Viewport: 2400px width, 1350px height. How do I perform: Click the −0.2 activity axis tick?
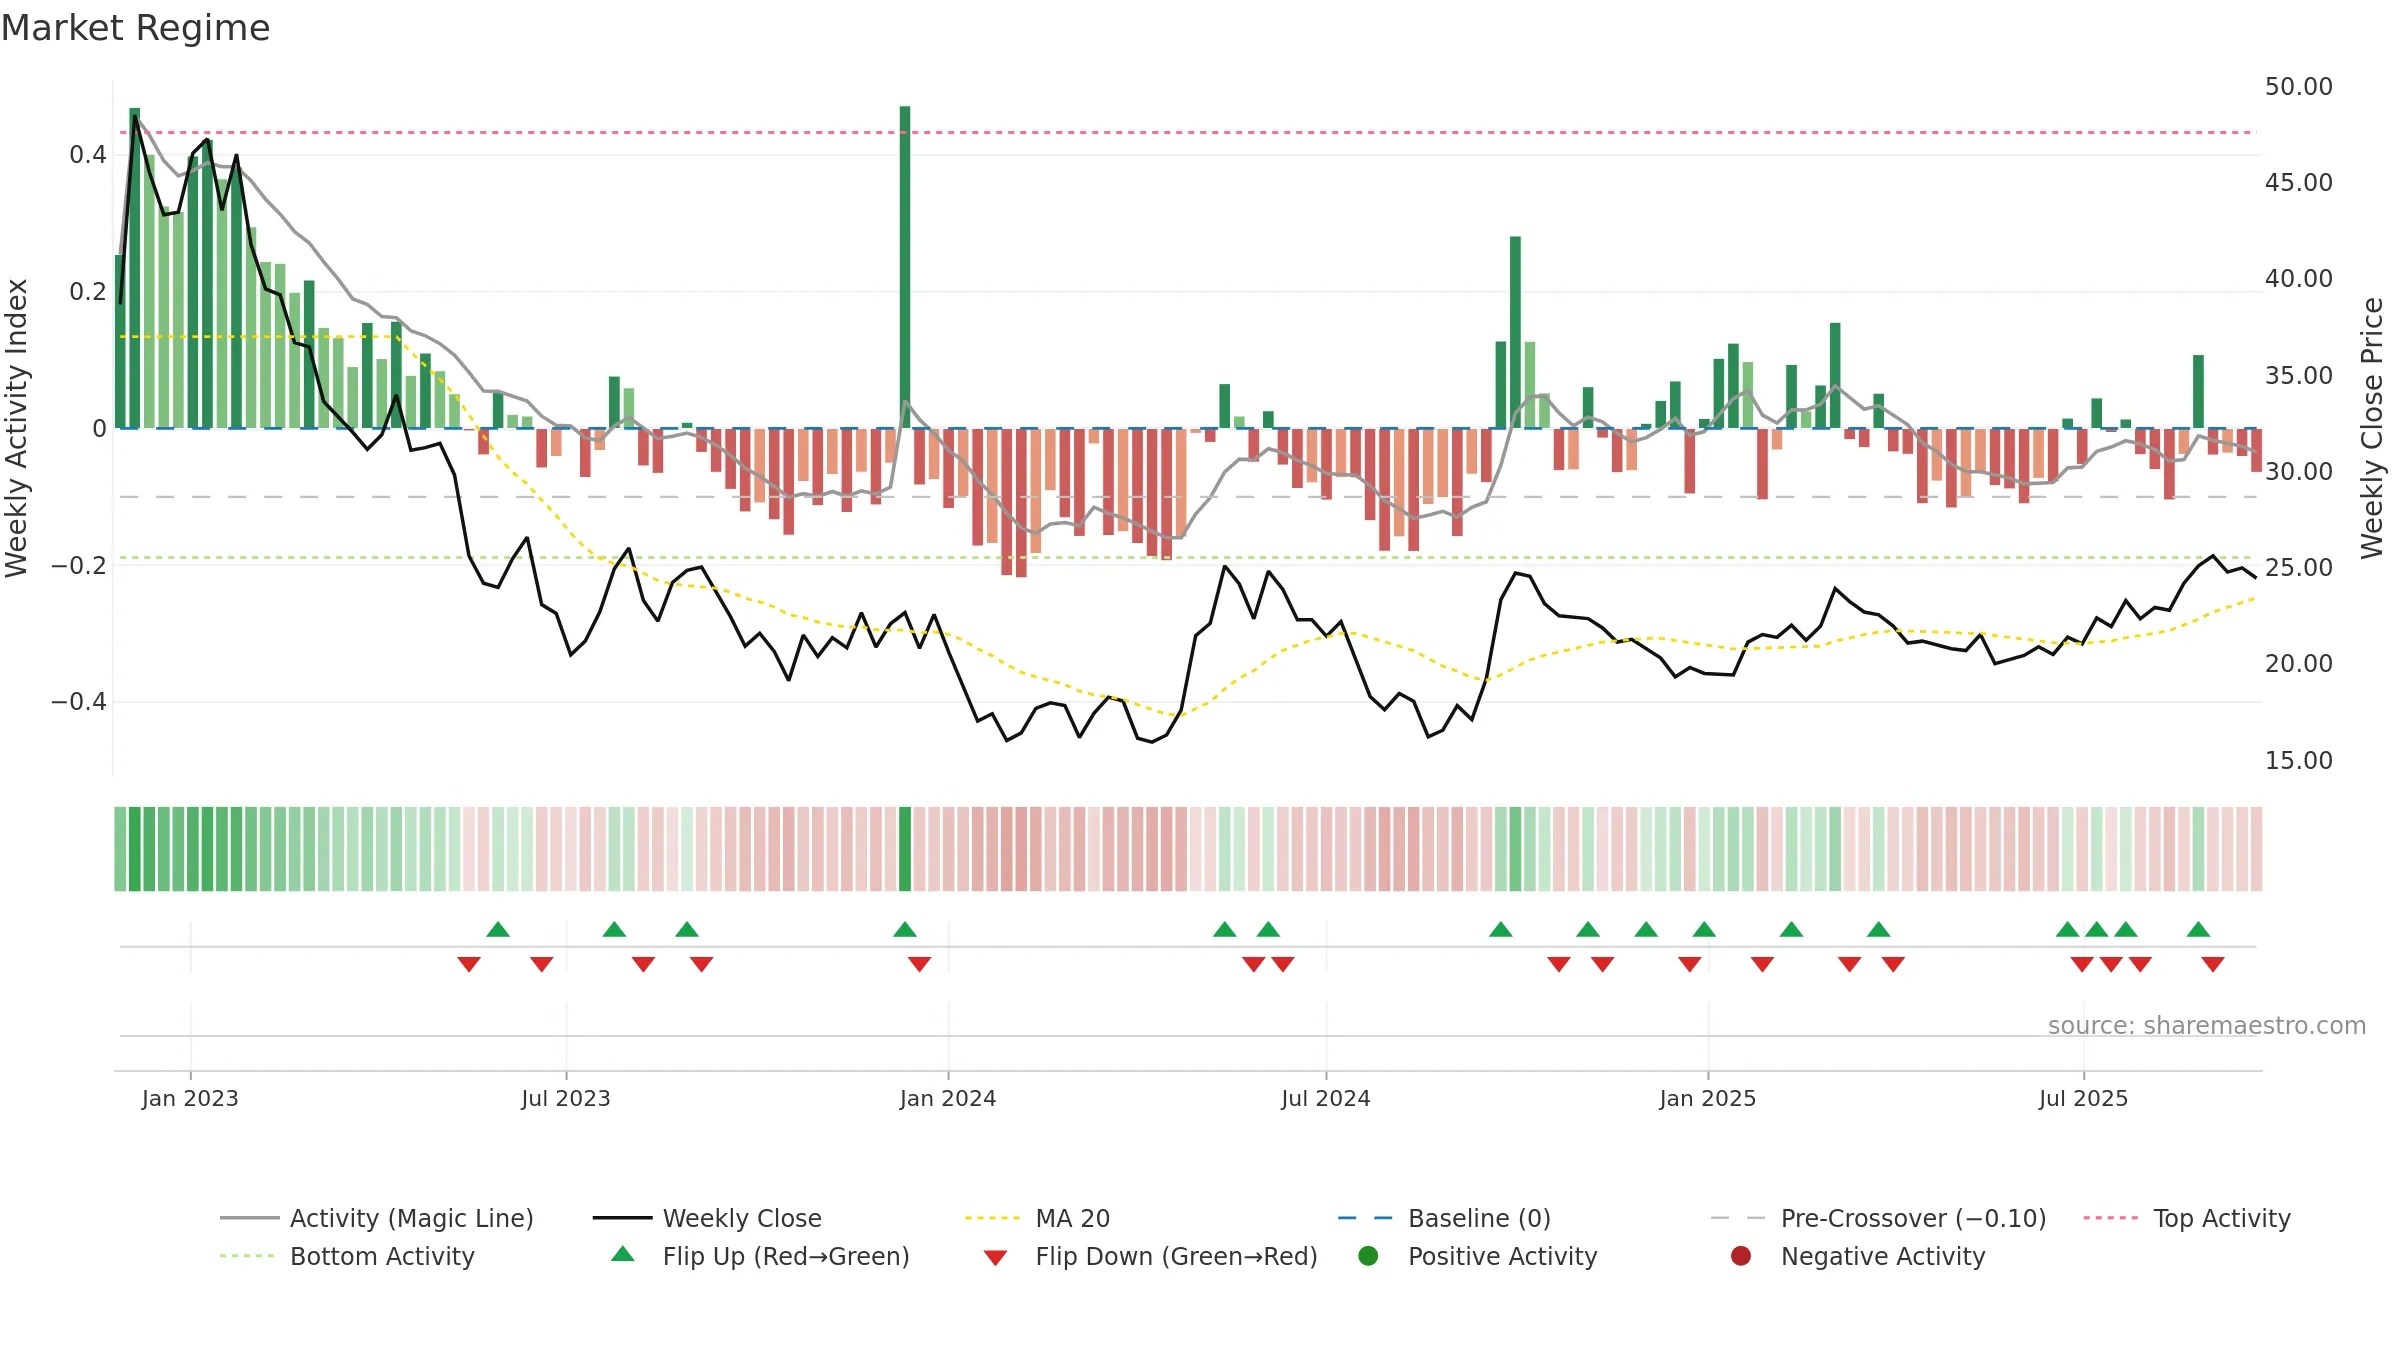point(79,566)
